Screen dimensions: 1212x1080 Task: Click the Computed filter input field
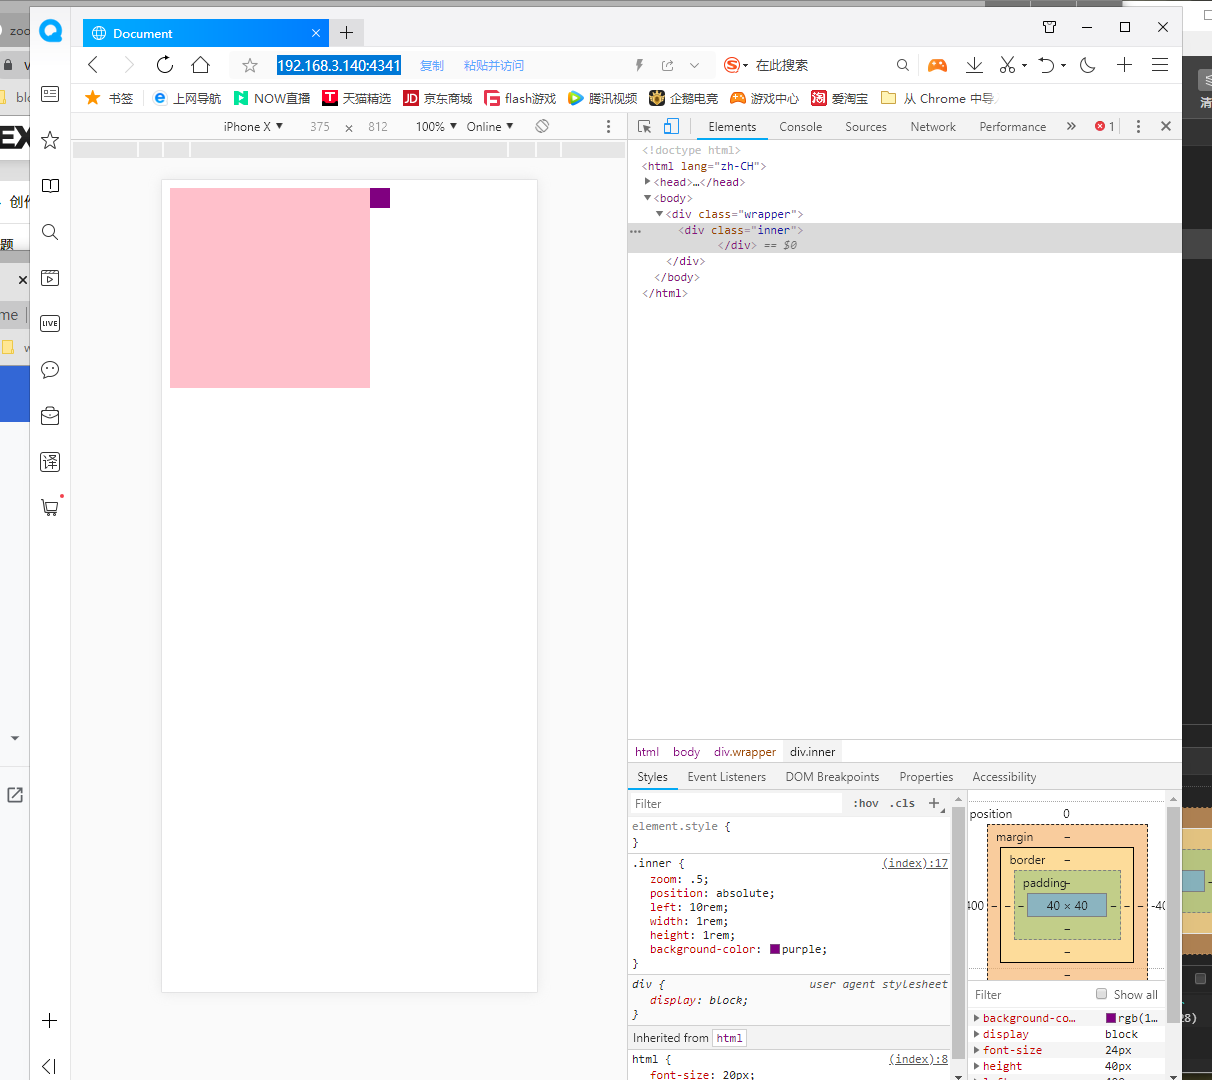tap(1030, 994)
